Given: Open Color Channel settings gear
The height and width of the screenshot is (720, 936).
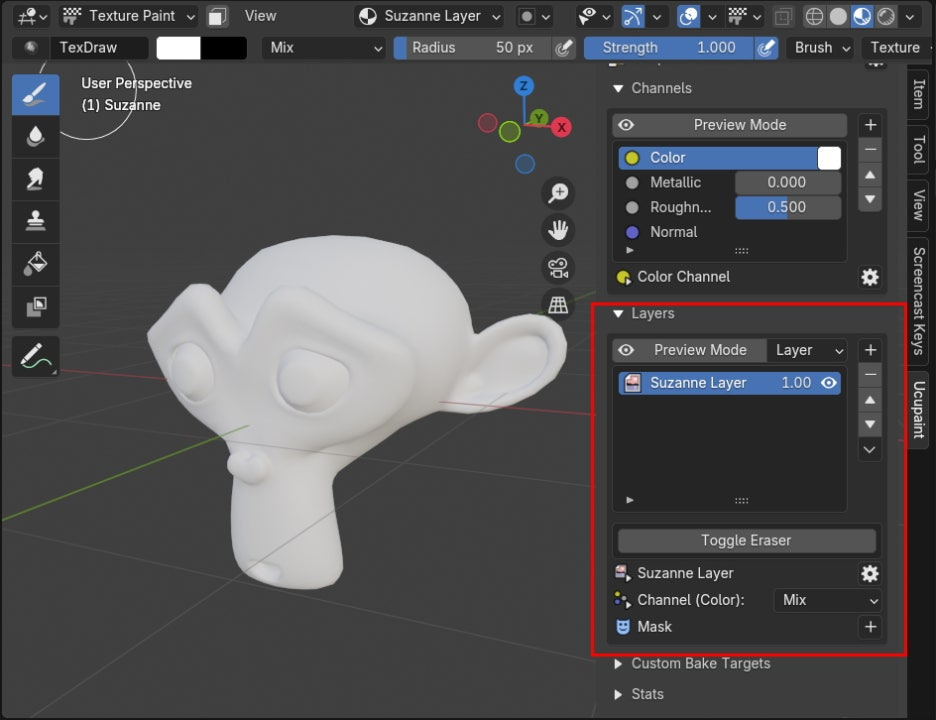Looking at the screenshot, I should (870, 277).
